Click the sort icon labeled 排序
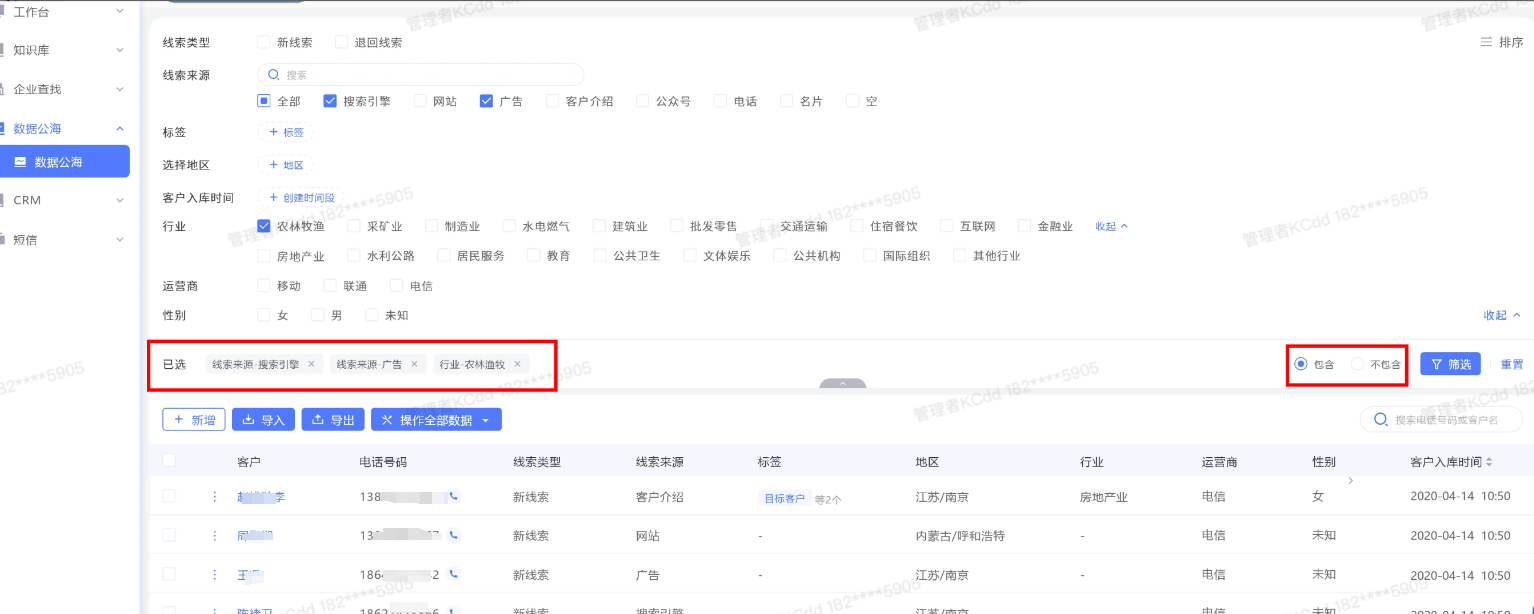The height and width of the screenshot is (614, 1534). [1501, 42]
